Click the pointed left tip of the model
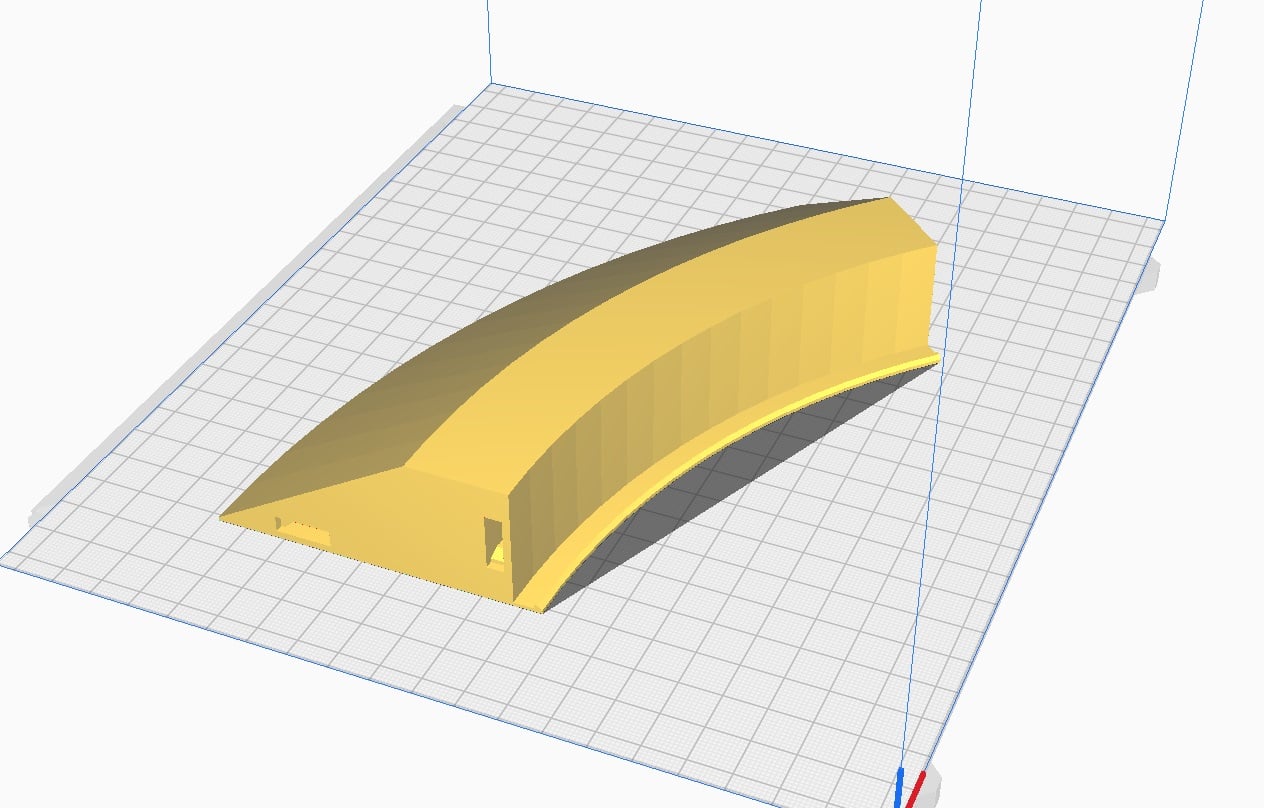The width and height of the screenshot is (1264, 808). (x=224, y=516)
